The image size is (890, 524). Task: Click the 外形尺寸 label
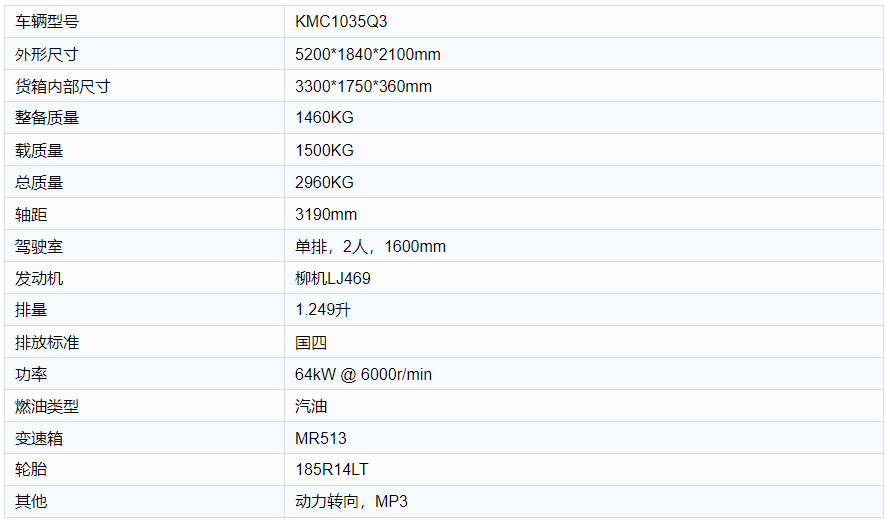click(47, 55)
